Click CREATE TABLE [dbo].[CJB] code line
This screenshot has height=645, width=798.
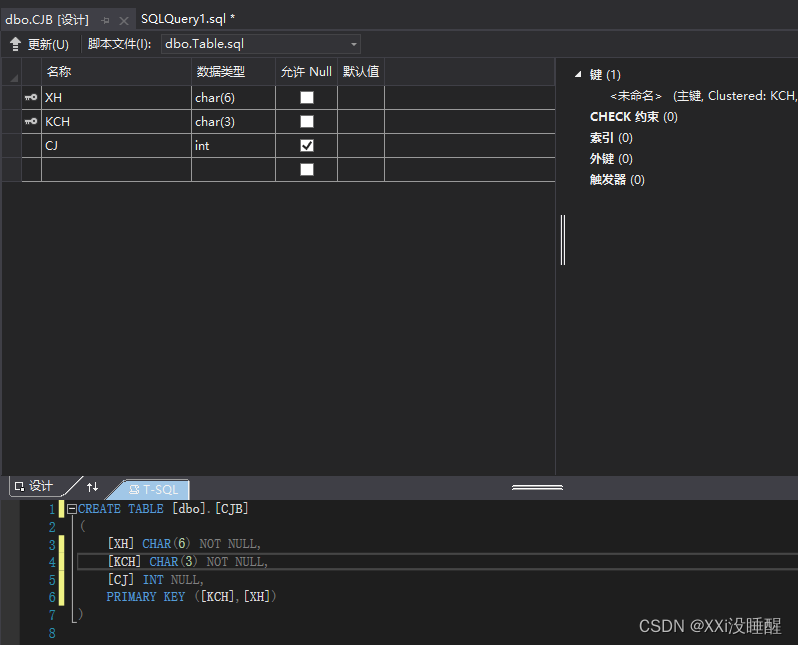[163, 509]
